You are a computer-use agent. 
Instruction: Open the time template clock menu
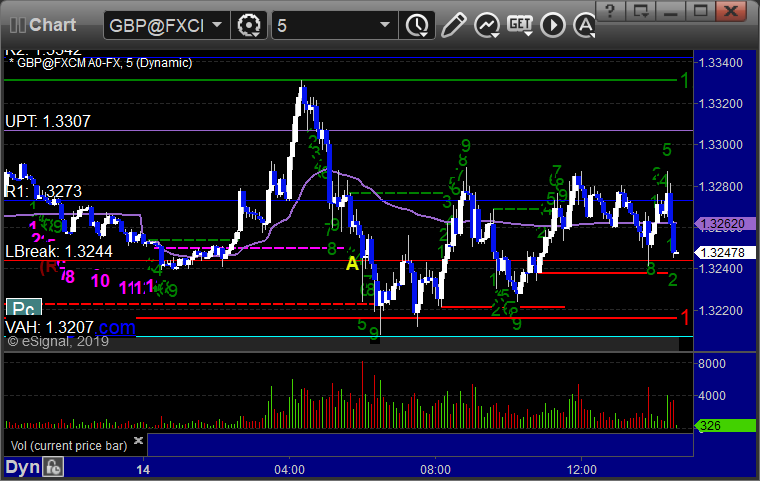(x=417, y=25)
